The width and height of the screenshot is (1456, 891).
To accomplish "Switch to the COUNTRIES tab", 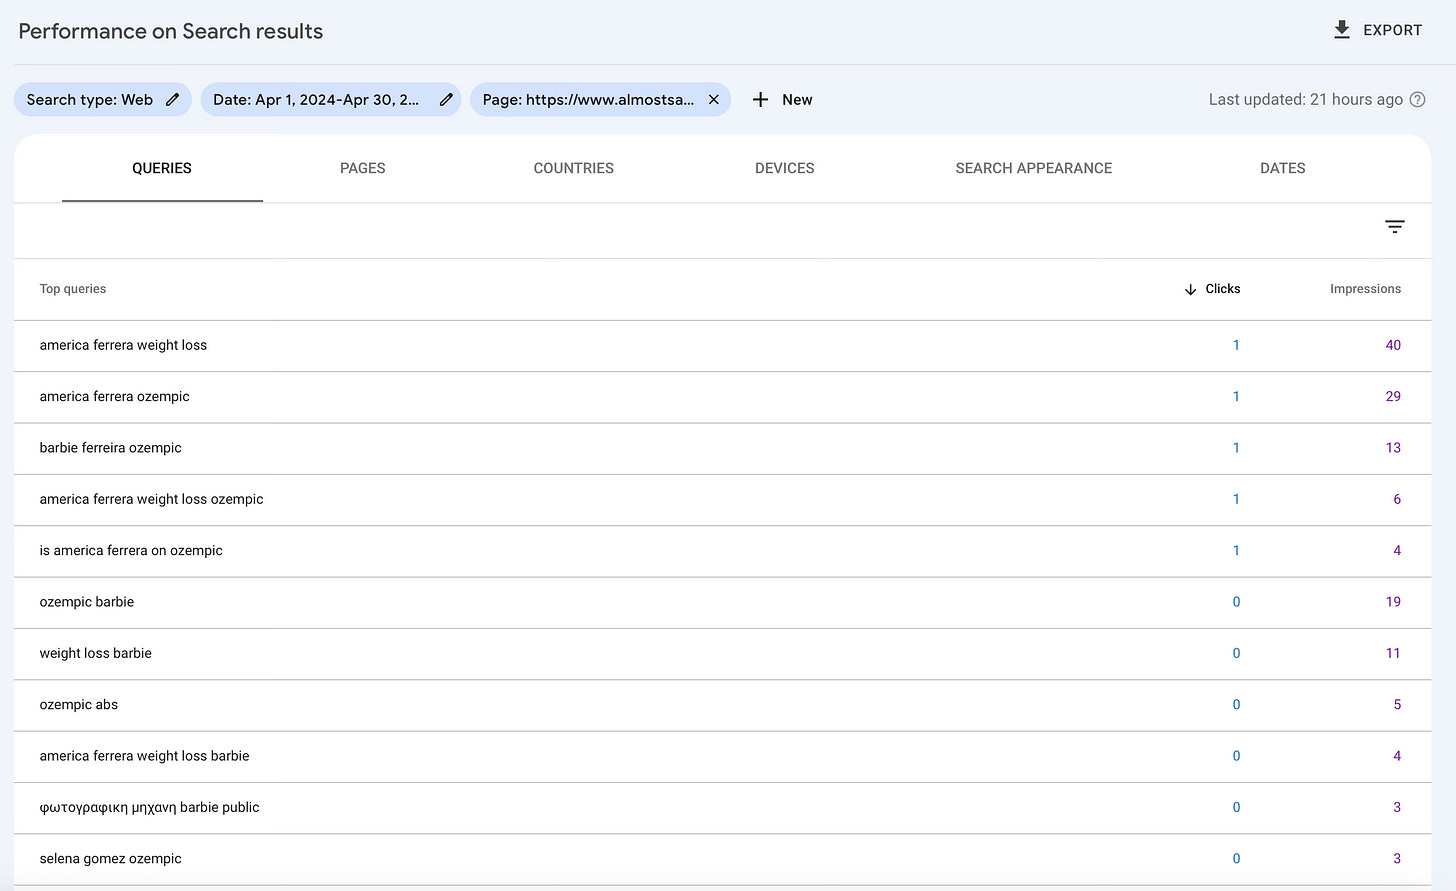I will (x=573, y=168).
